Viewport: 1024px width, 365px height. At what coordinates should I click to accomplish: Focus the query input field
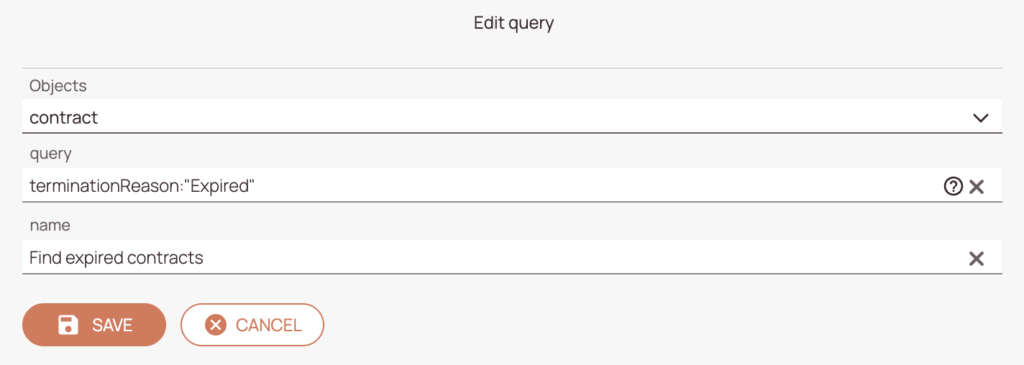point(483,186)
